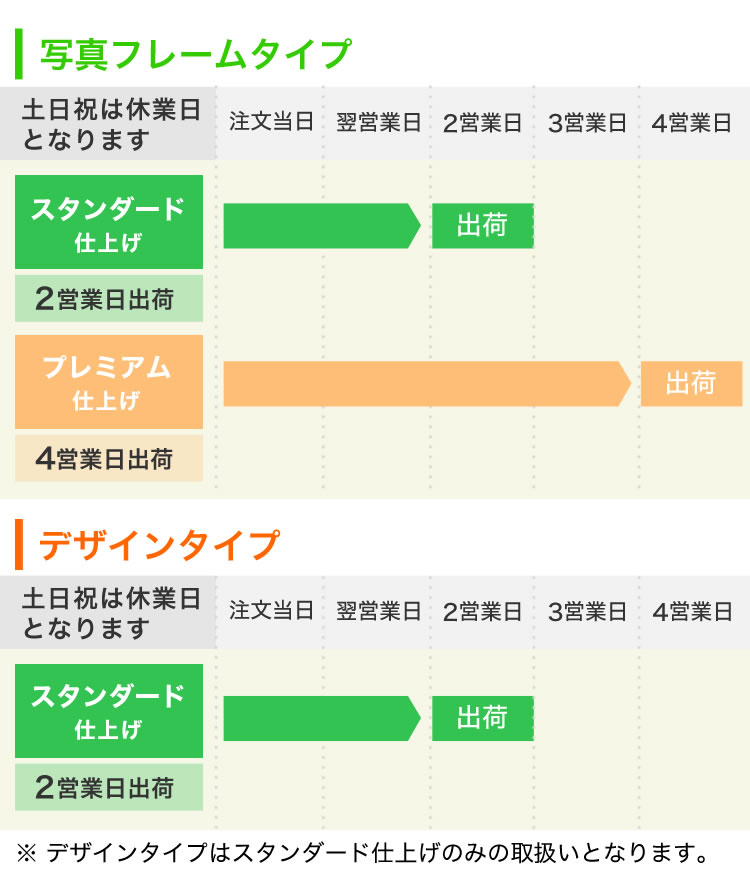Click green 出荷 box in デザインタイプ section
Screen dimensions: 750x869
[482, 718]
